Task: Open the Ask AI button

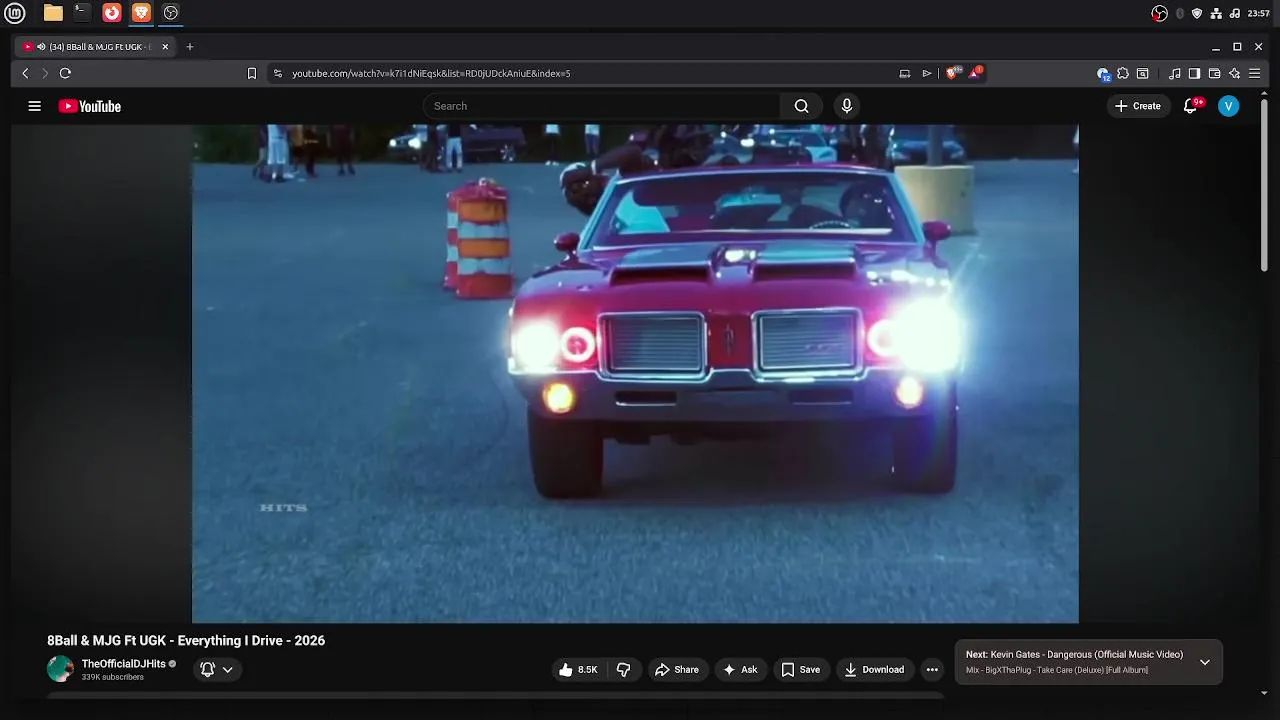Action: click(740, 670)
